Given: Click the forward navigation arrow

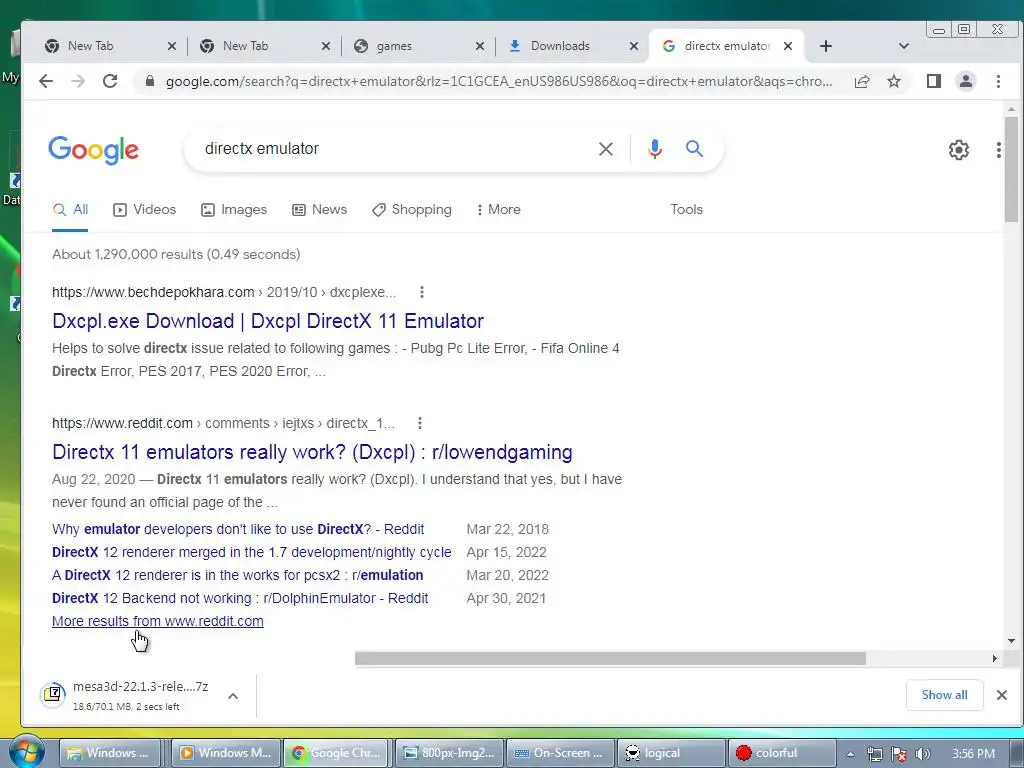Looking at the screenshot, I should 78,81.
